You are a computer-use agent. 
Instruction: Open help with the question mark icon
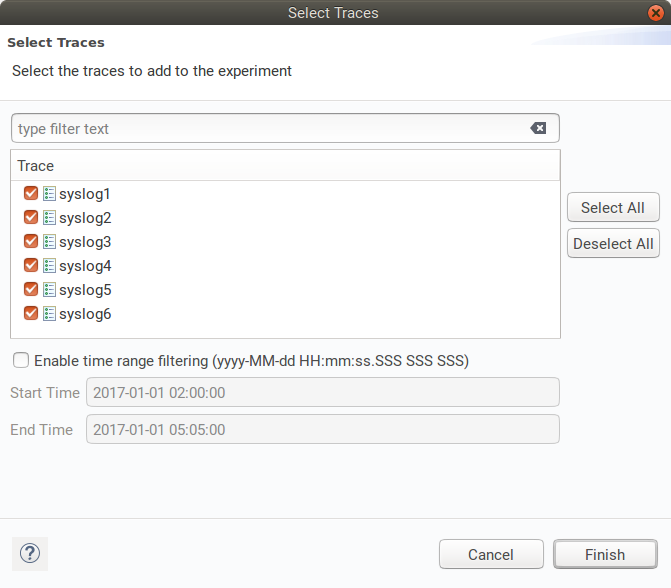[30, 553]
